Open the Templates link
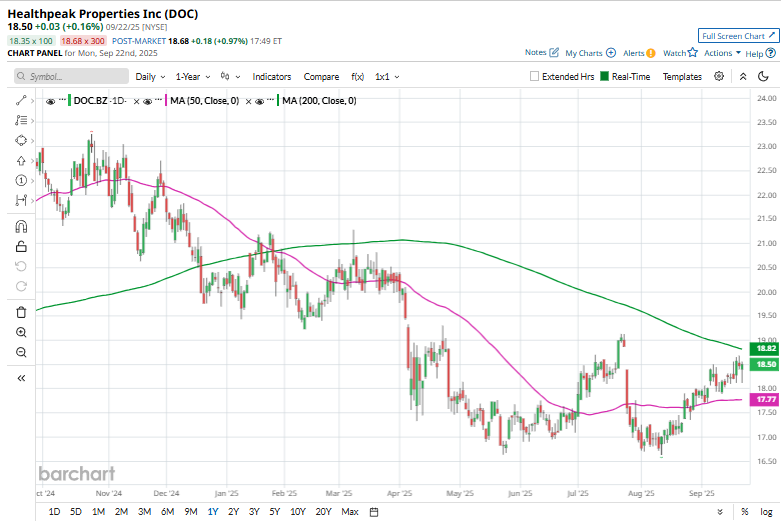781x526 pixels. pos(682,76)
